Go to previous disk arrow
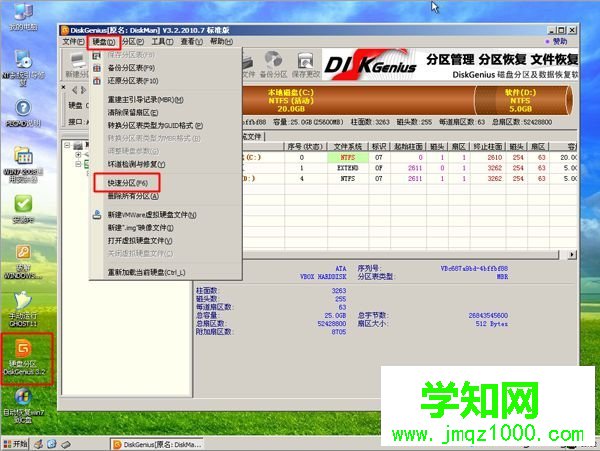600x451 pixels. [x=75, y=90]
